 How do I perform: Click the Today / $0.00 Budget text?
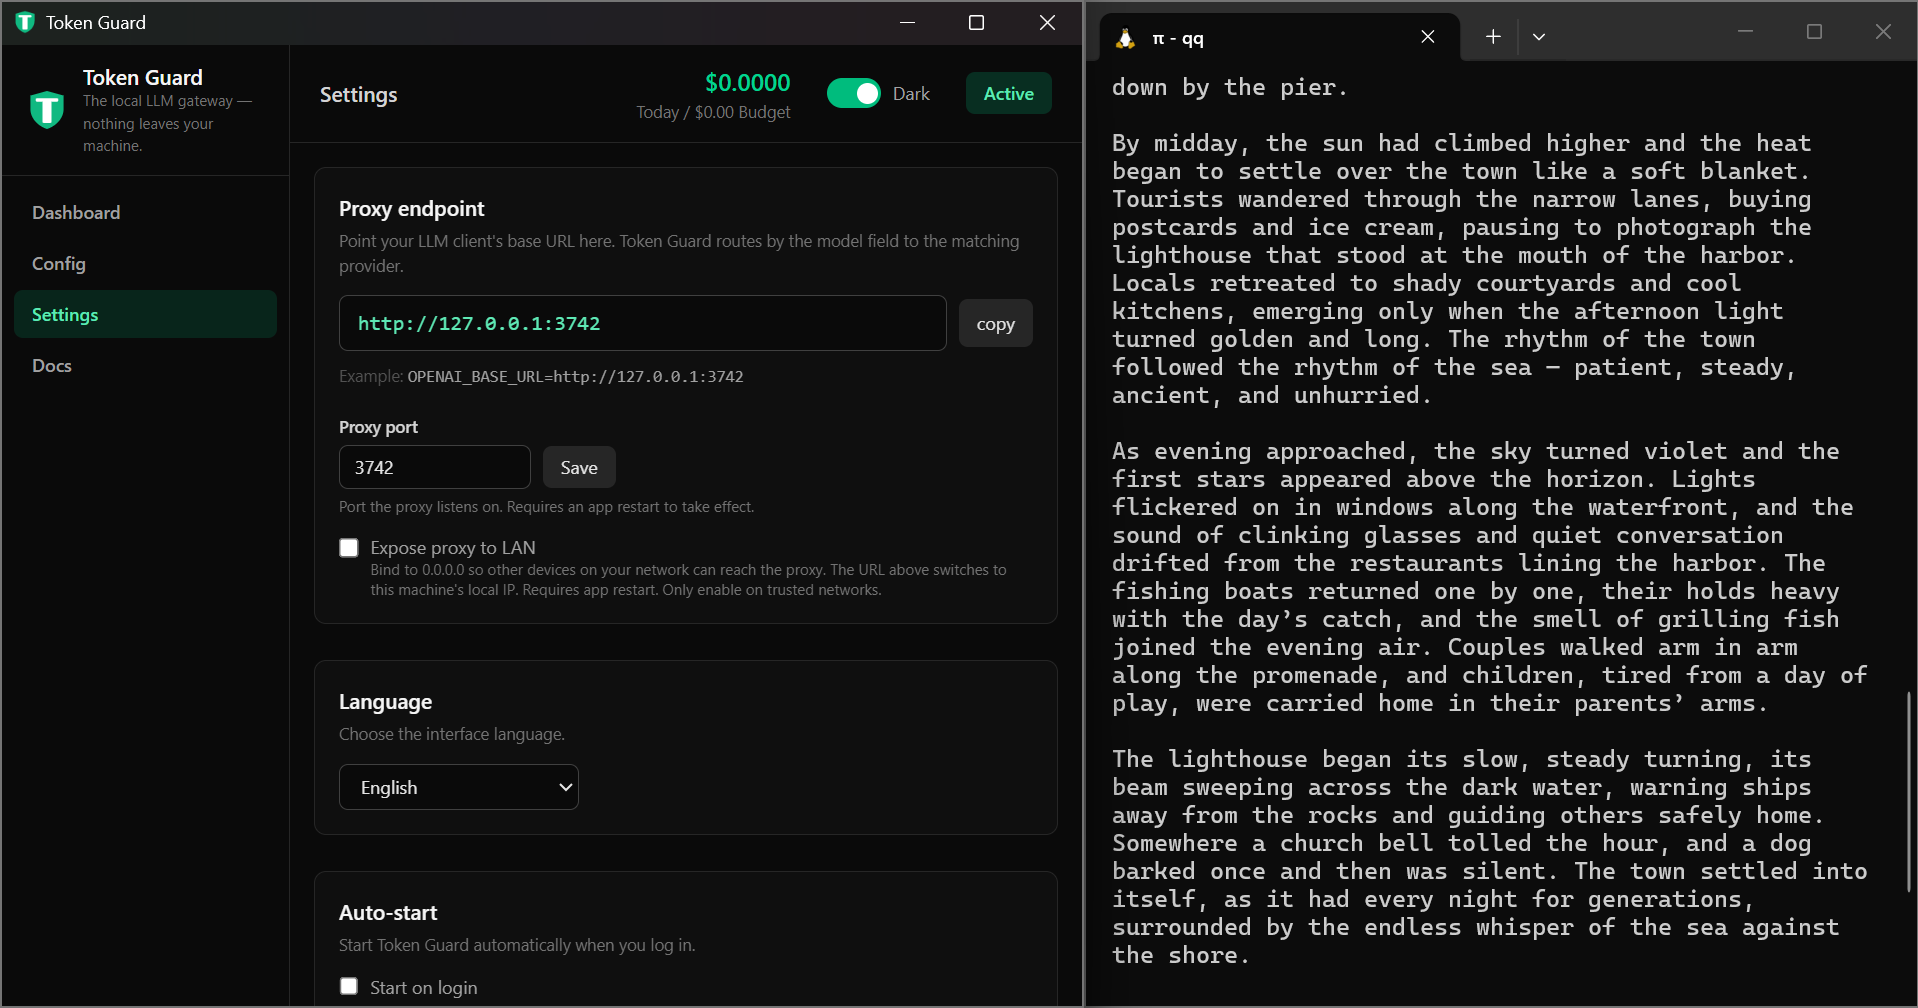pyautogui.click(x=714, y=112)
